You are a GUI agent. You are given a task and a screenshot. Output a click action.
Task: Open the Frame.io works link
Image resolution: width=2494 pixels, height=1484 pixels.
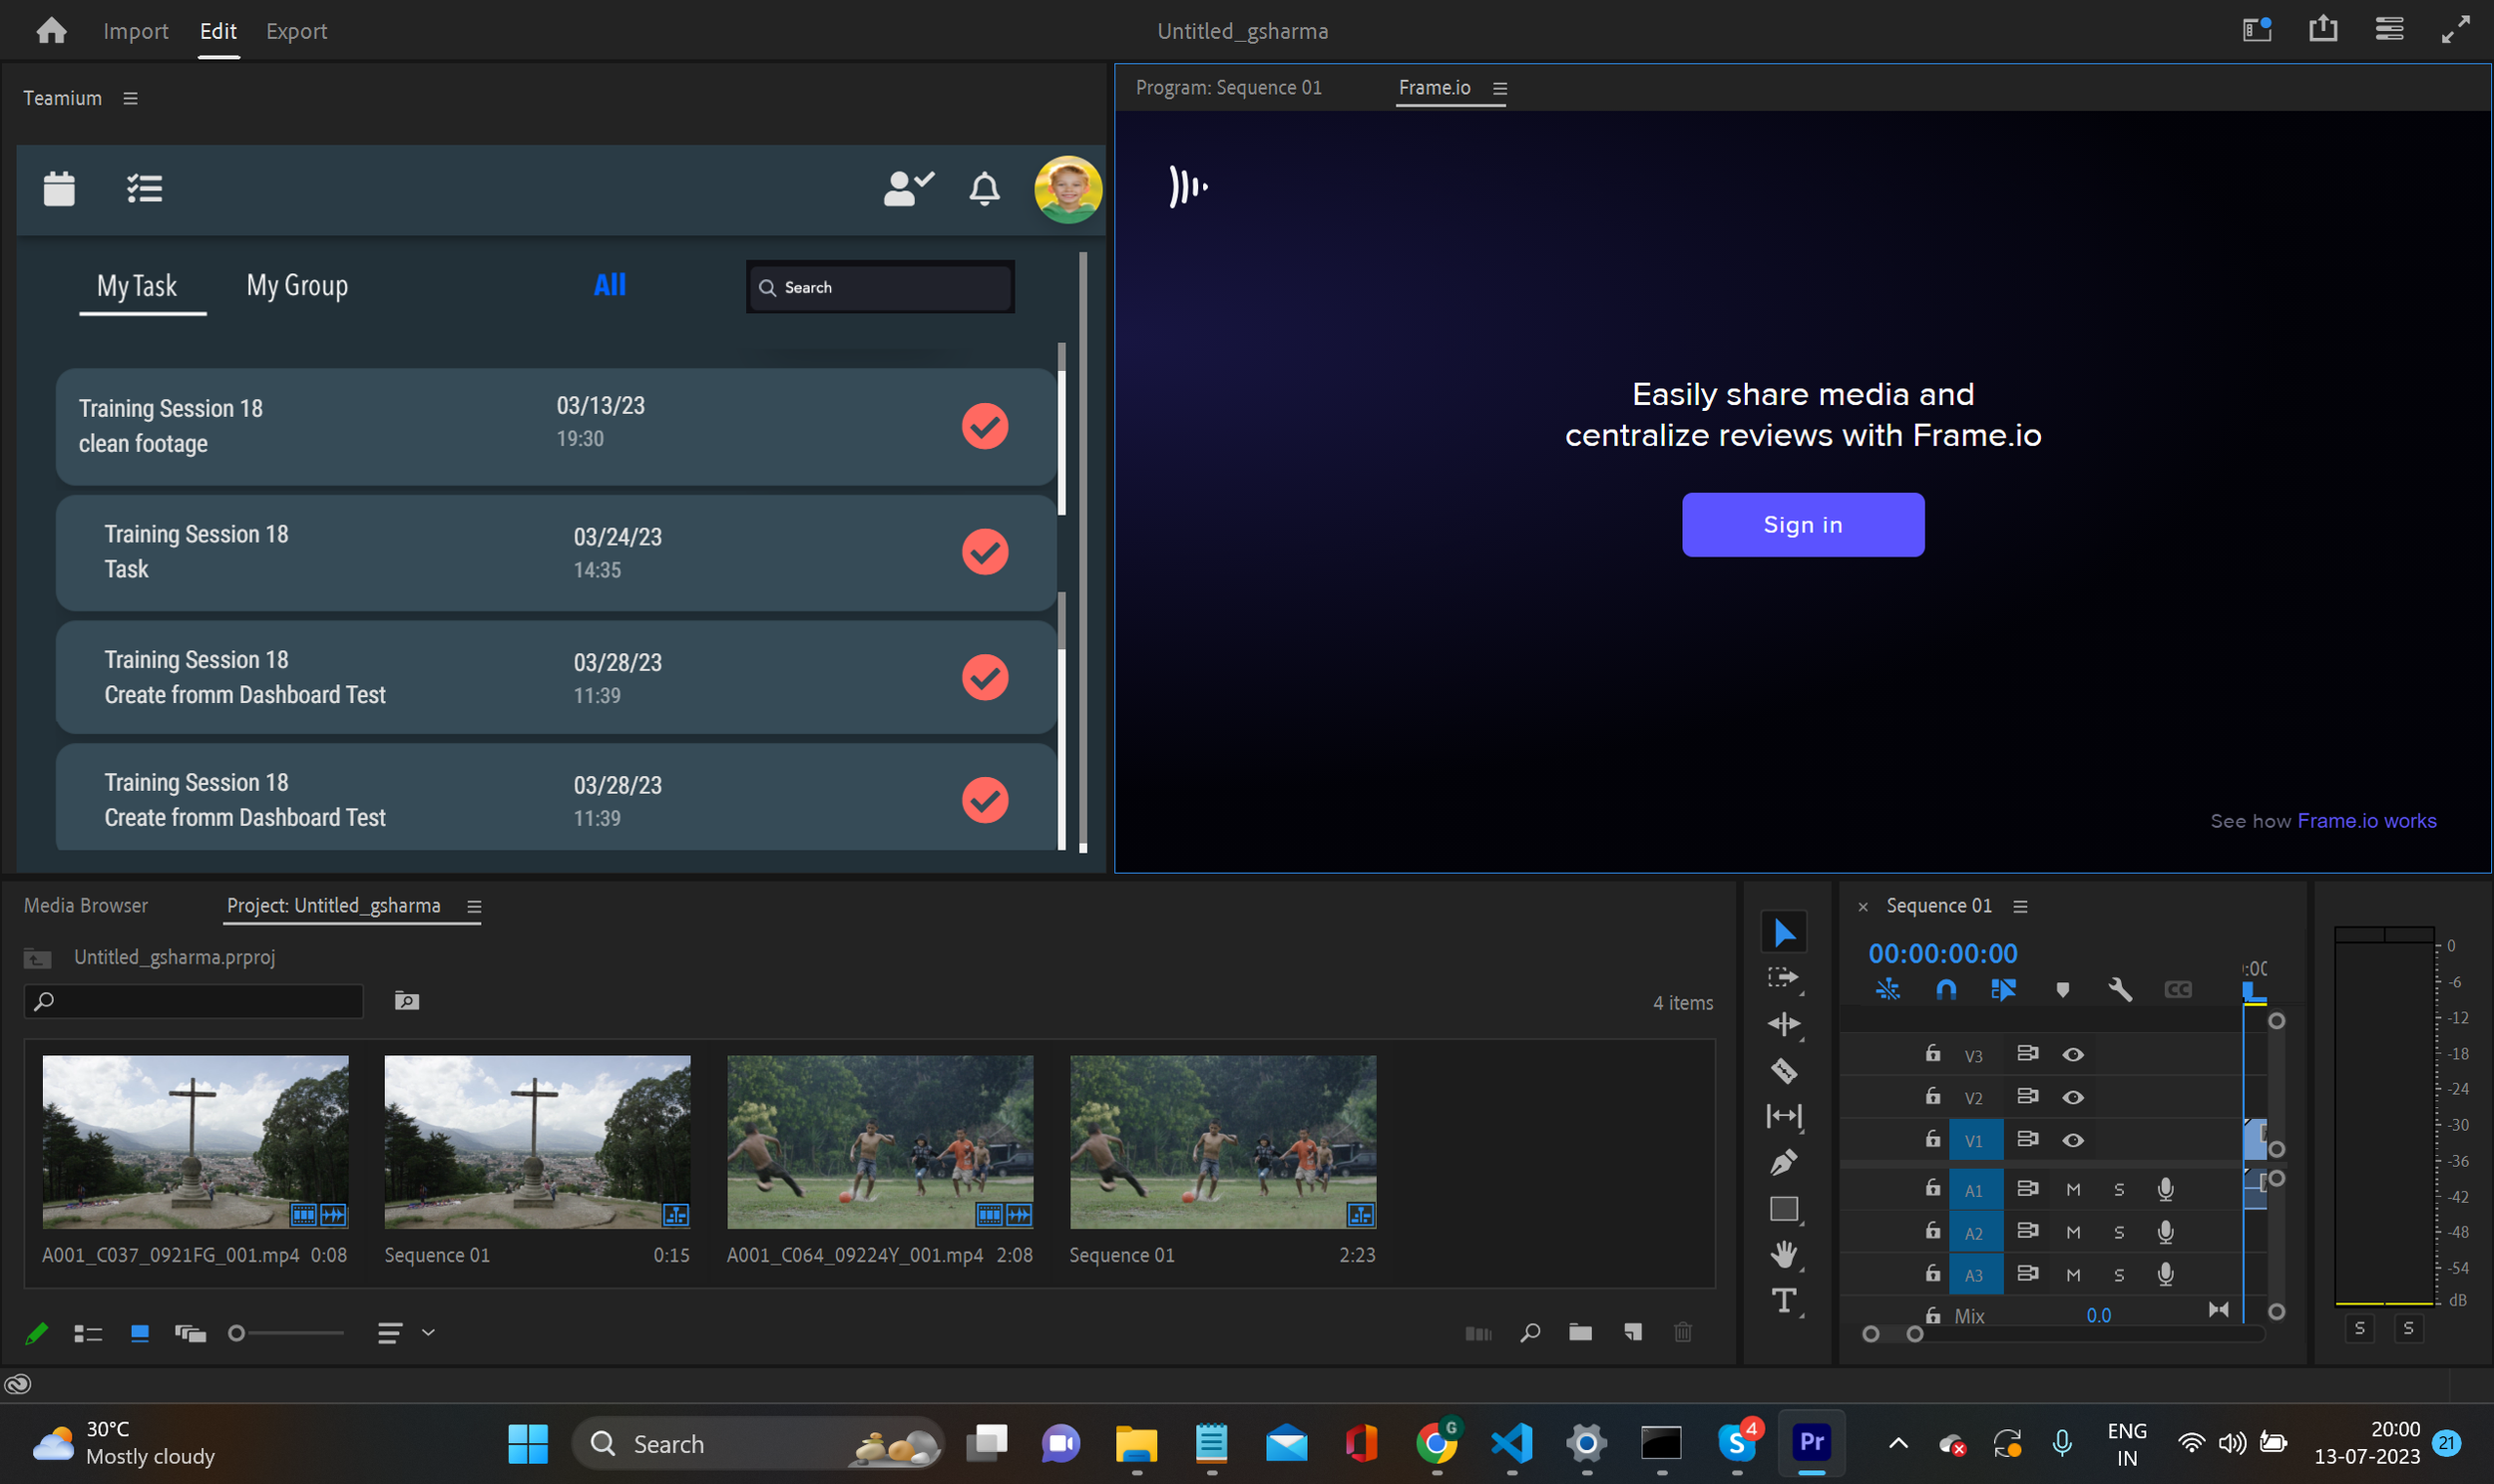[x=2366, y=821]
